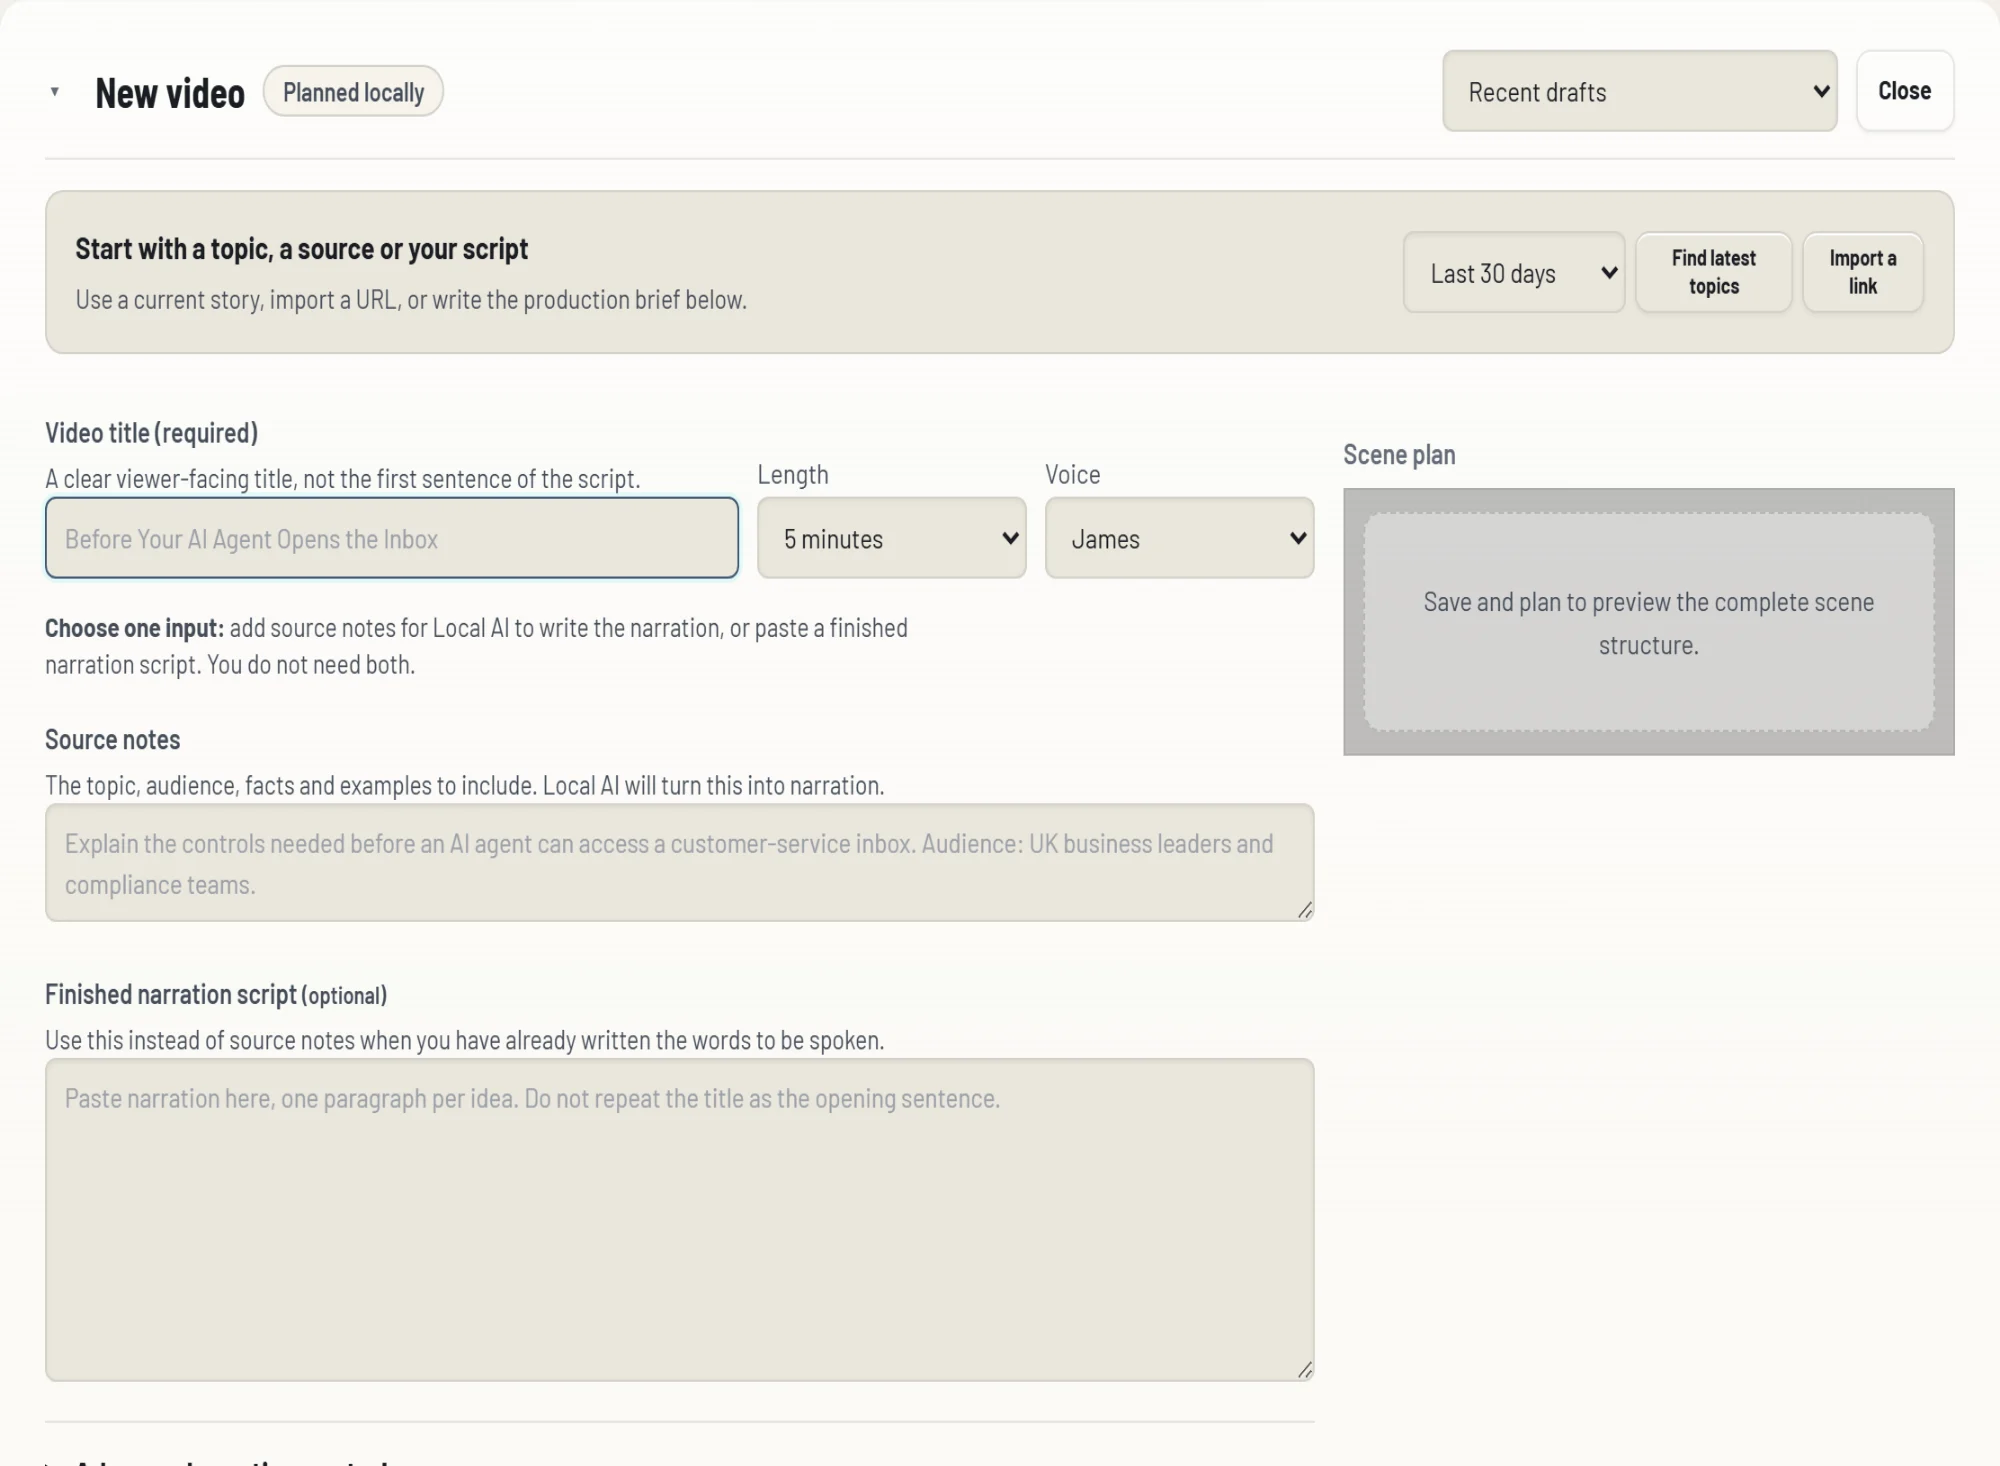The height and width of the screenshot is (1466, 2000).
Task: Grab the Source notes resize handle
Action: pos(1304,910)
